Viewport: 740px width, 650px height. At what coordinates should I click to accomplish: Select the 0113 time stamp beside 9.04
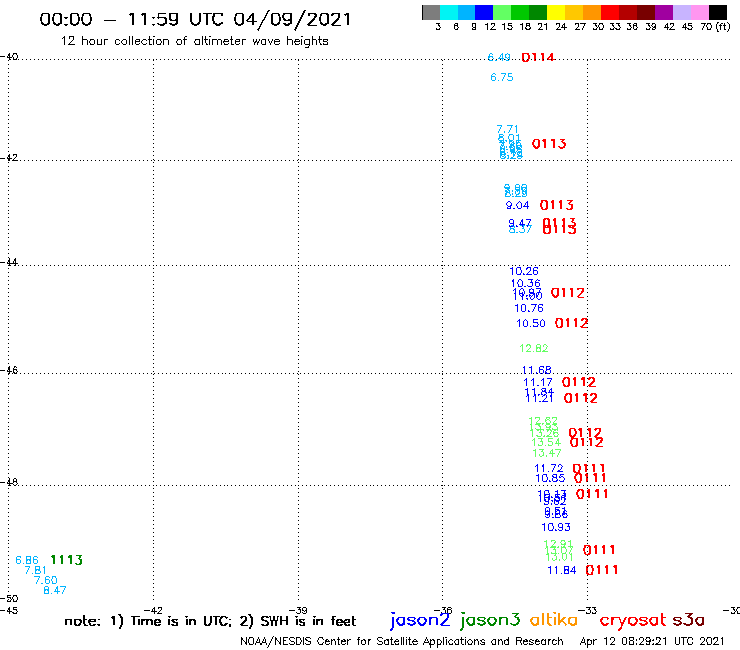tap(556, 205)
